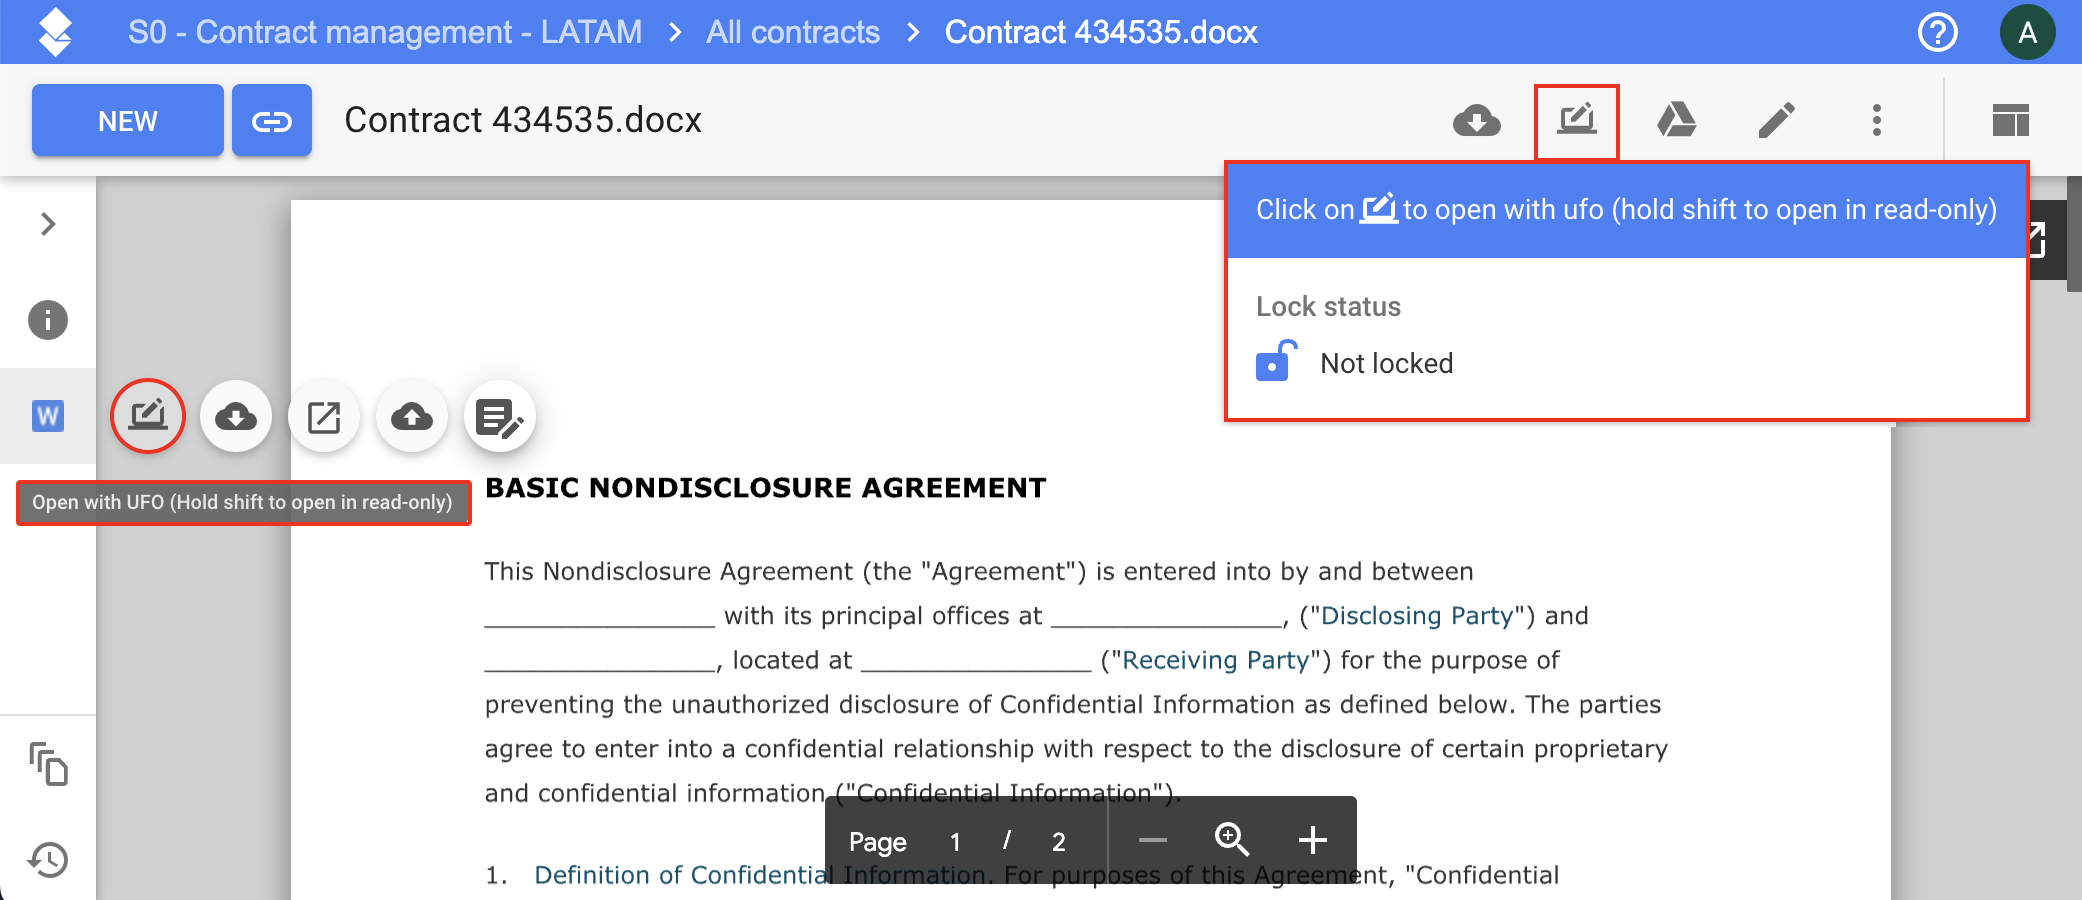Click the blue NEW button
The height and width of the screenshot is (900, 2082).
pyautogui.click(x=127, y=121)
